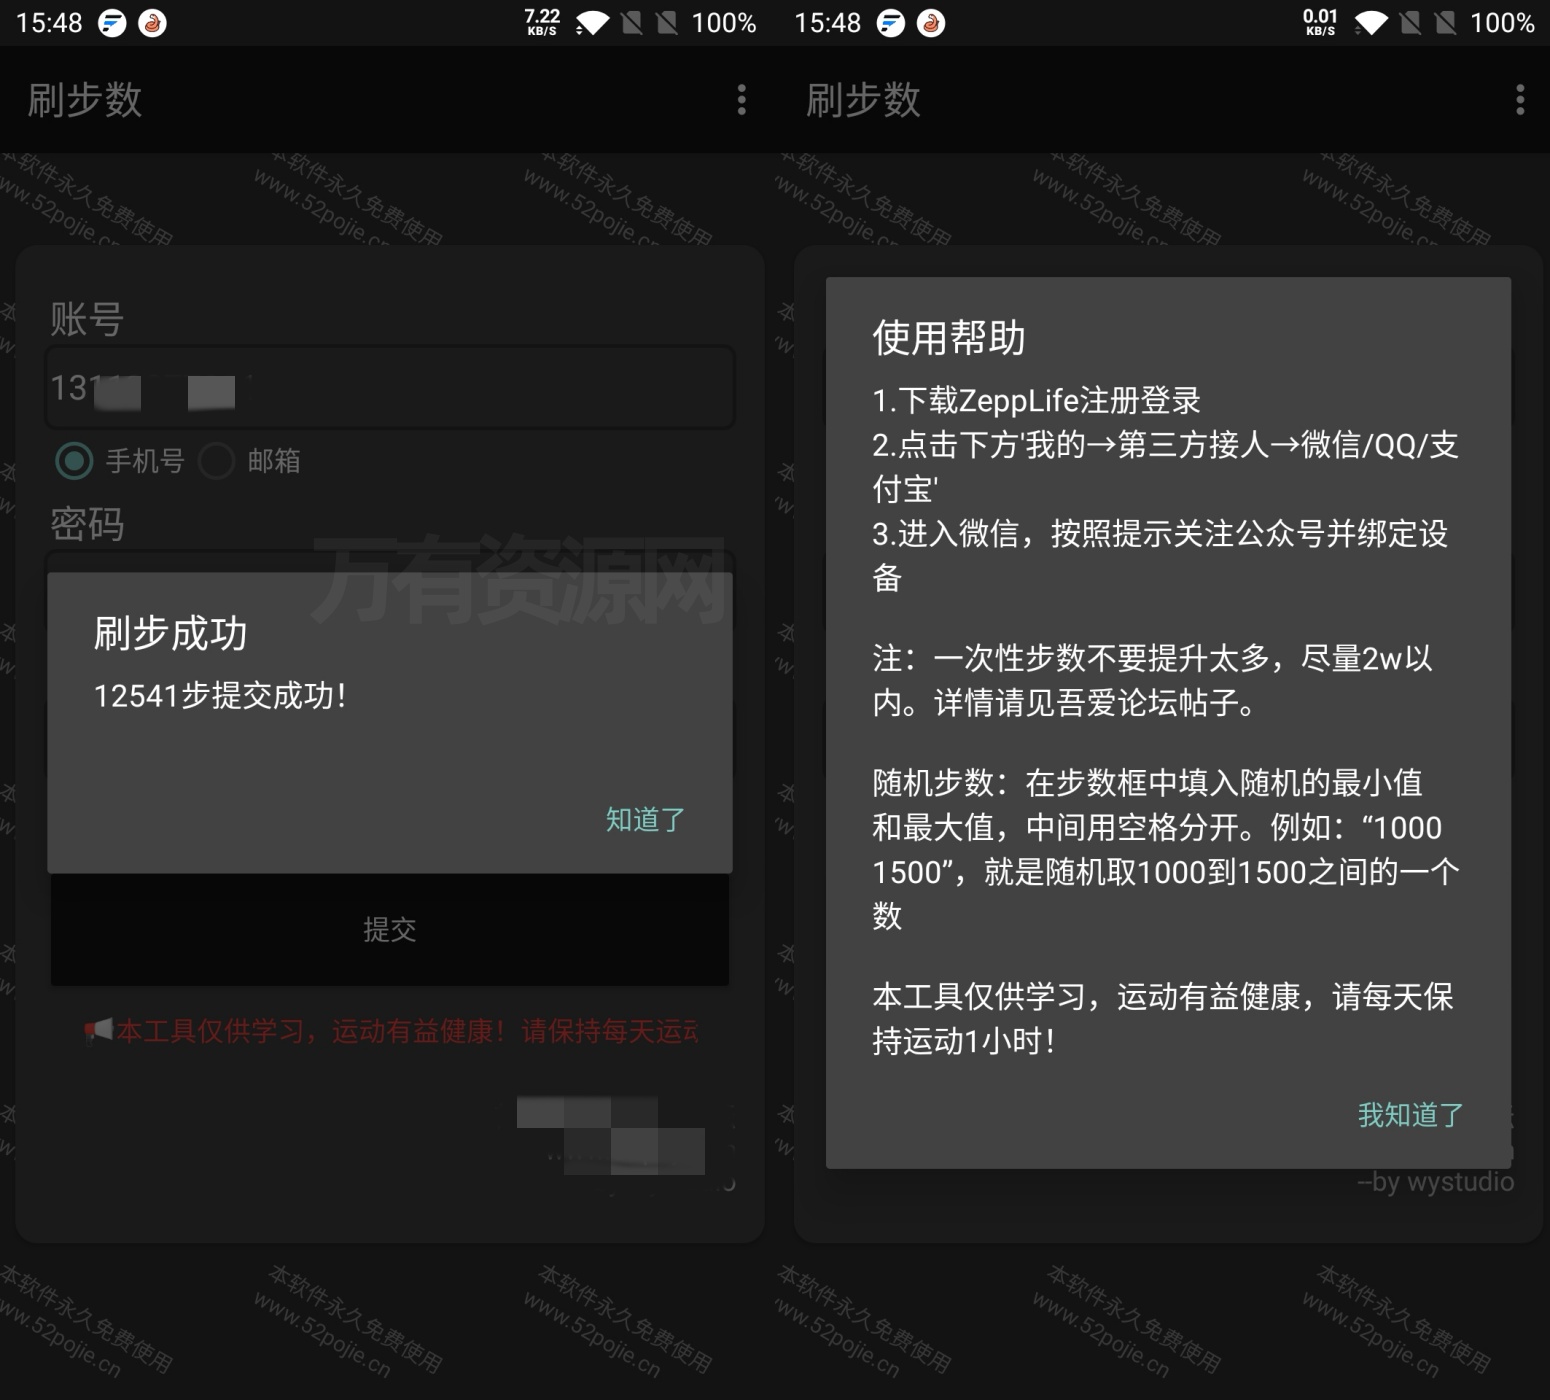Image resolution: width=1550 pixels, height=1400 pixels.
Task: Tap the 7.22 KB/S network speed indicator
Action: click(542, 22)
